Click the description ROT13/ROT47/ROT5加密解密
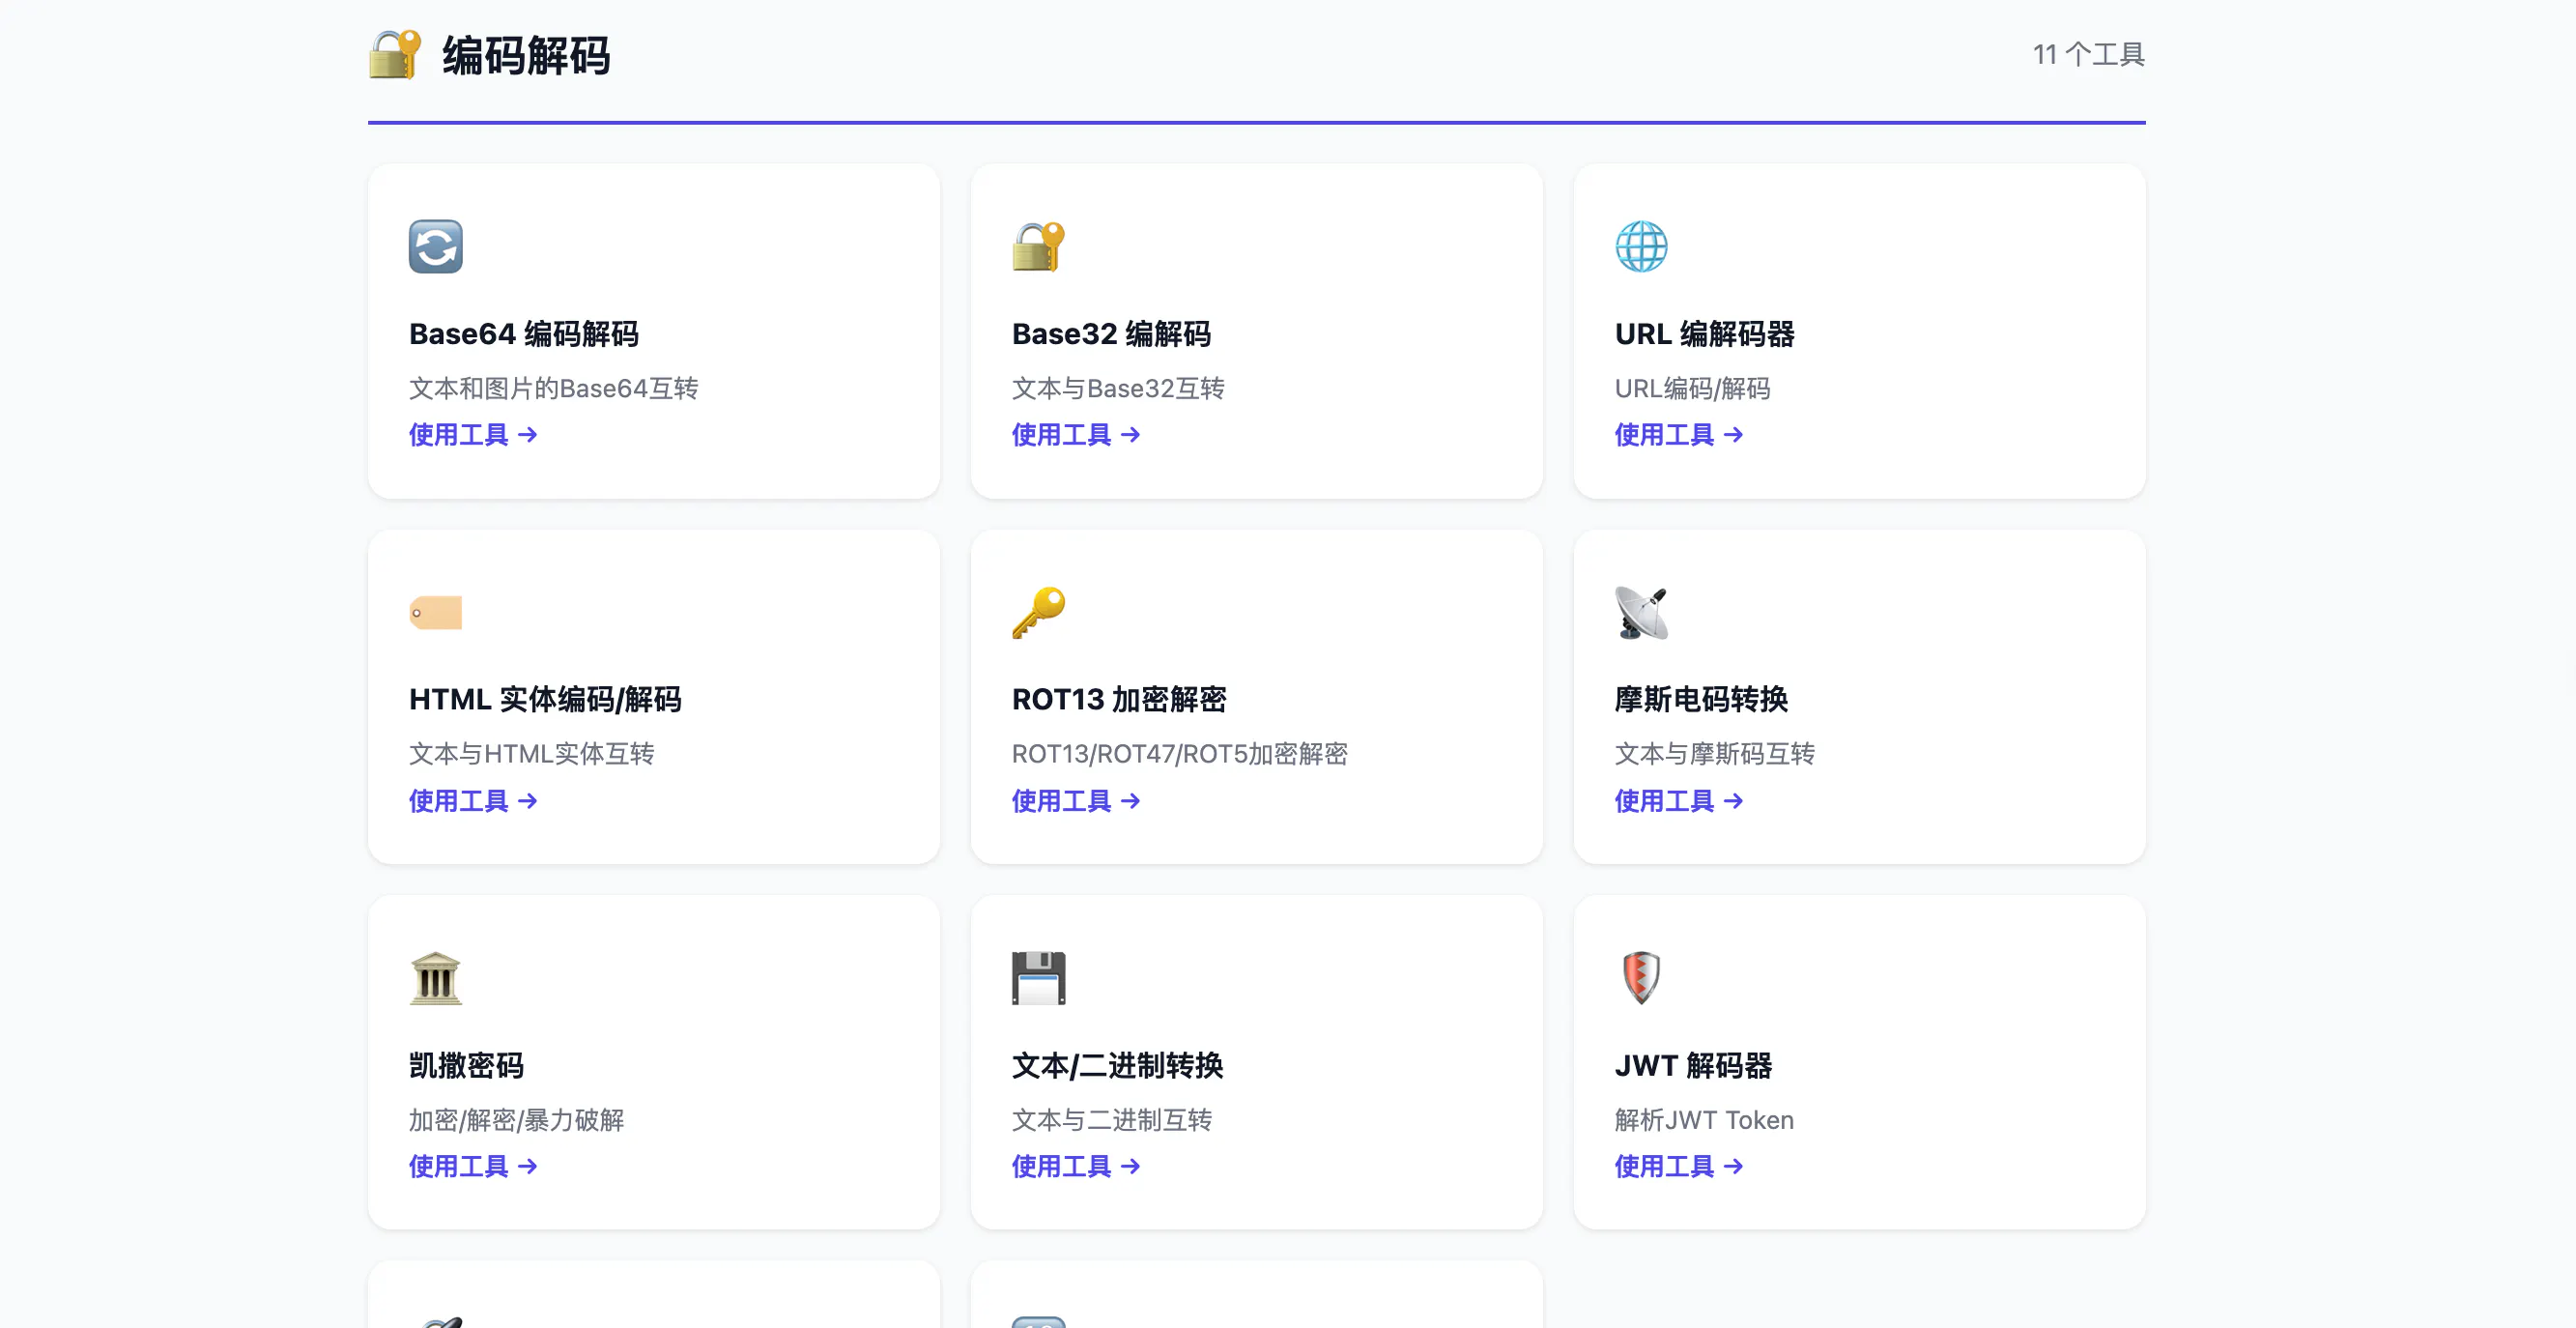Viewport: 2576px width, 1328px height. click(1180, 754)
